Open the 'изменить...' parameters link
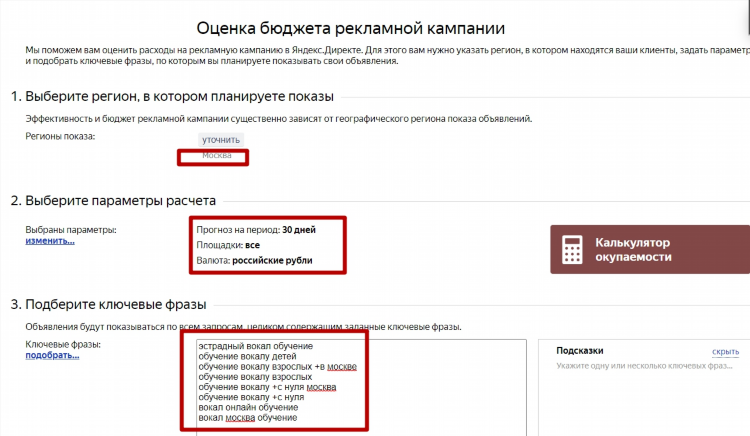Image resolution: width=750 pixels, height=436 pixels. (50, 241)
